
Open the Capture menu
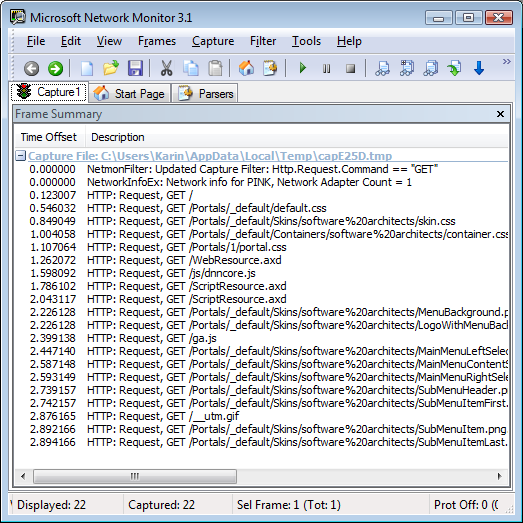tap(213, 41)
